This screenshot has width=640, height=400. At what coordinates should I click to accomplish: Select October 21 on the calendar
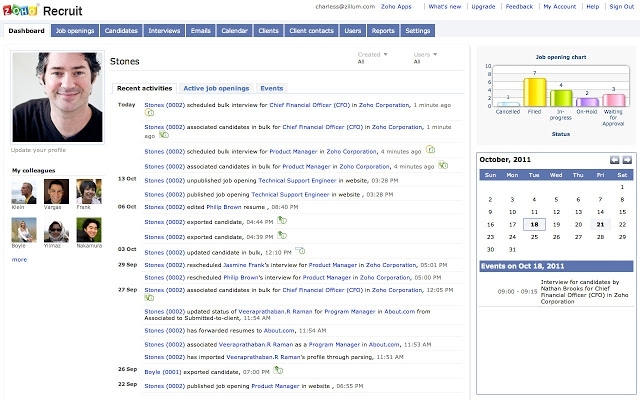point(599,225)
